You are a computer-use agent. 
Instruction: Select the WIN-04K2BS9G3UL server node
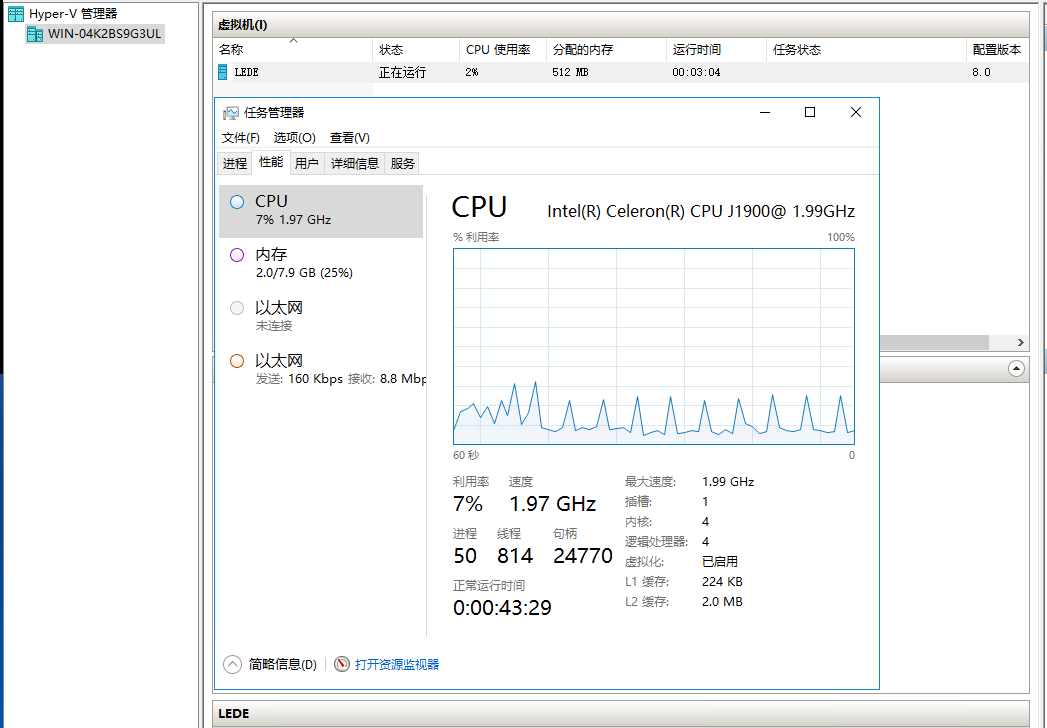94,33
